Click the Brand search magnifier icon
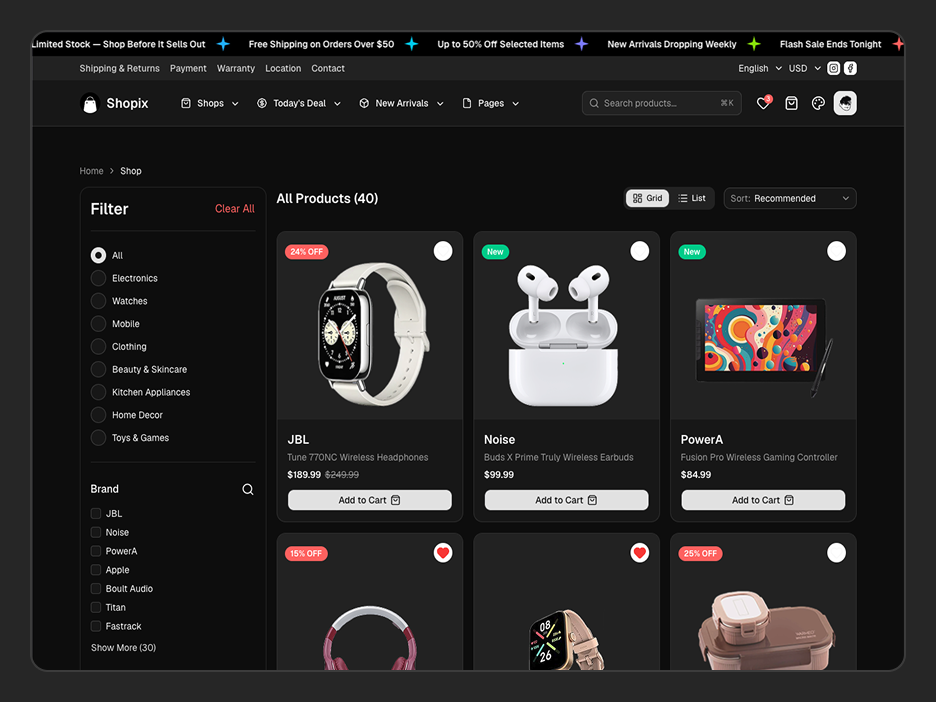936x702 pixels. point(248,489)
